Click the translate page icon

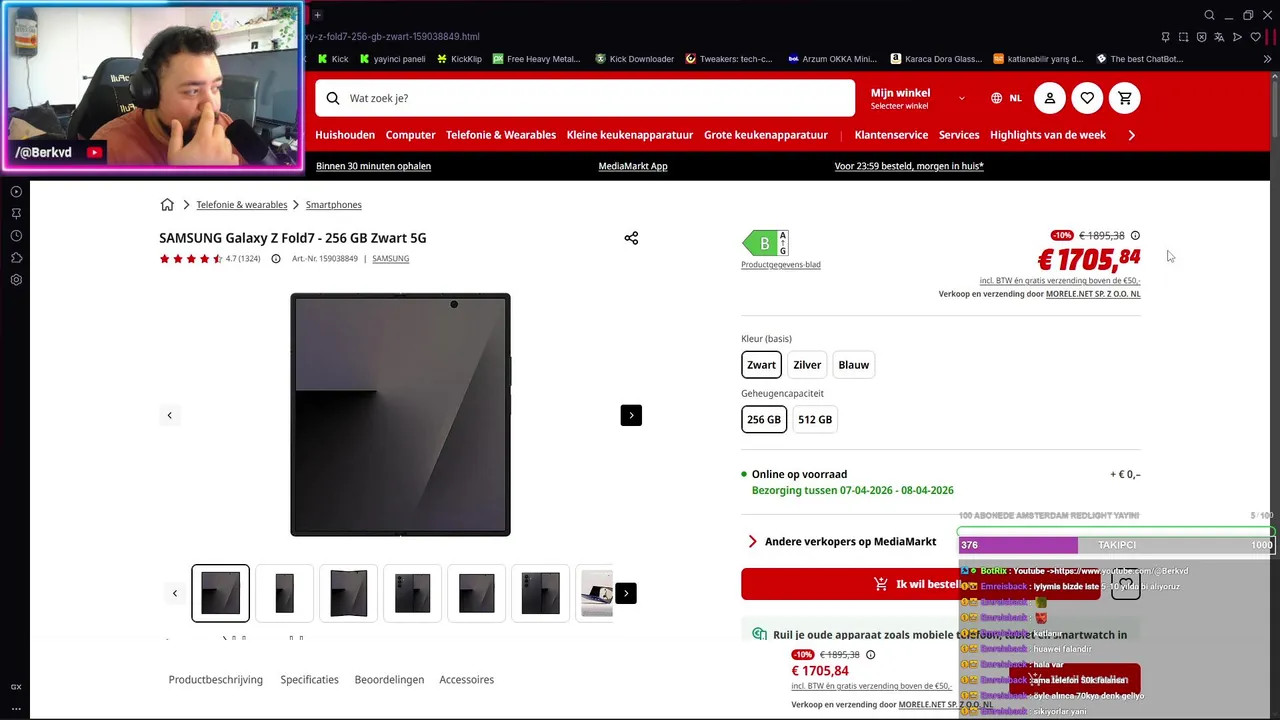pyautogui.click(x=1219, y=37)
